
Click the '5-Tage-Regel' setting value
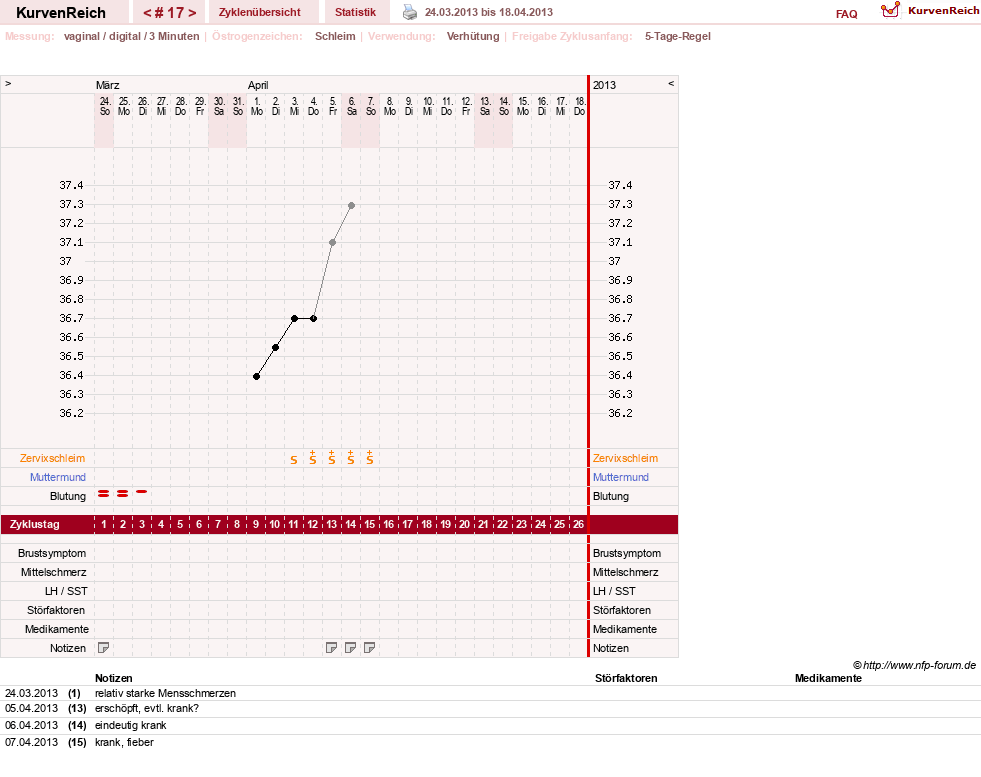click(x=678, y=36)
